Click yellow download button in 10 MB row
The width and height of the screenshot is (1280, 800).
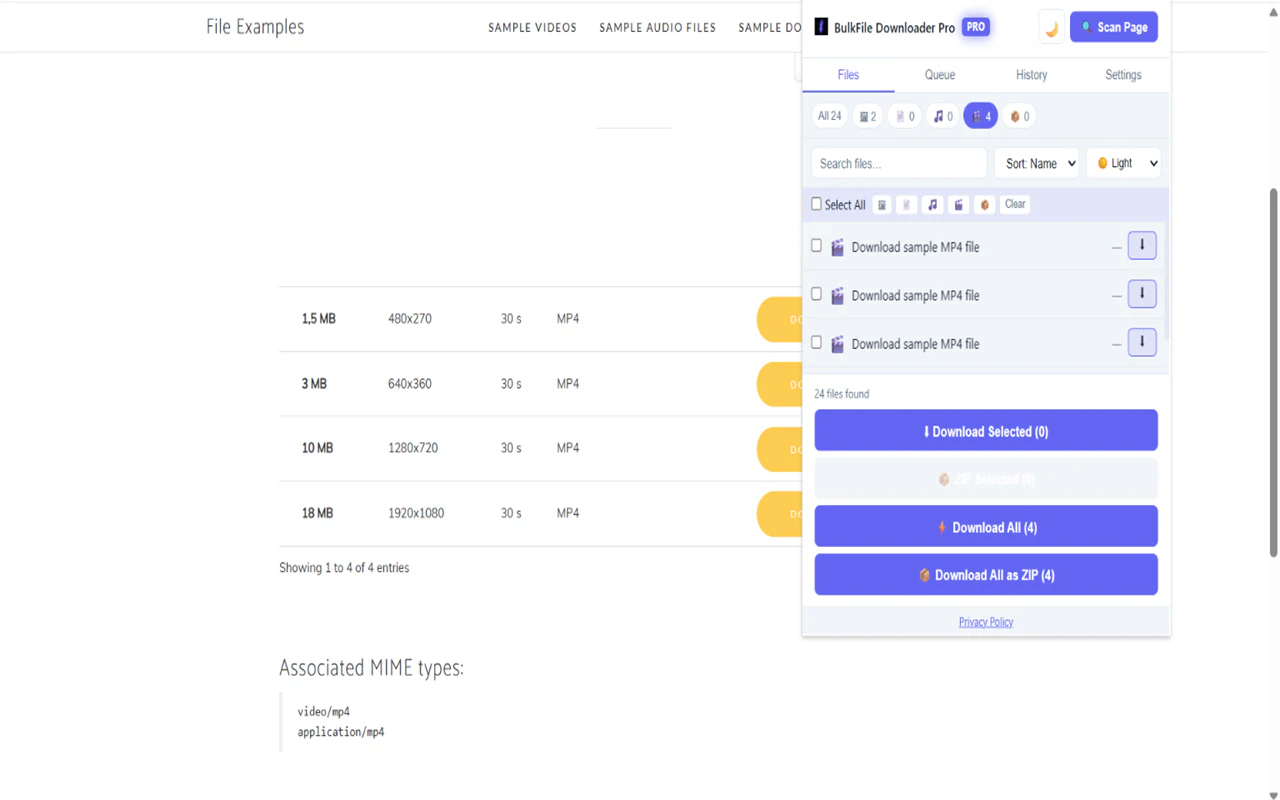(x=779, y=449)
